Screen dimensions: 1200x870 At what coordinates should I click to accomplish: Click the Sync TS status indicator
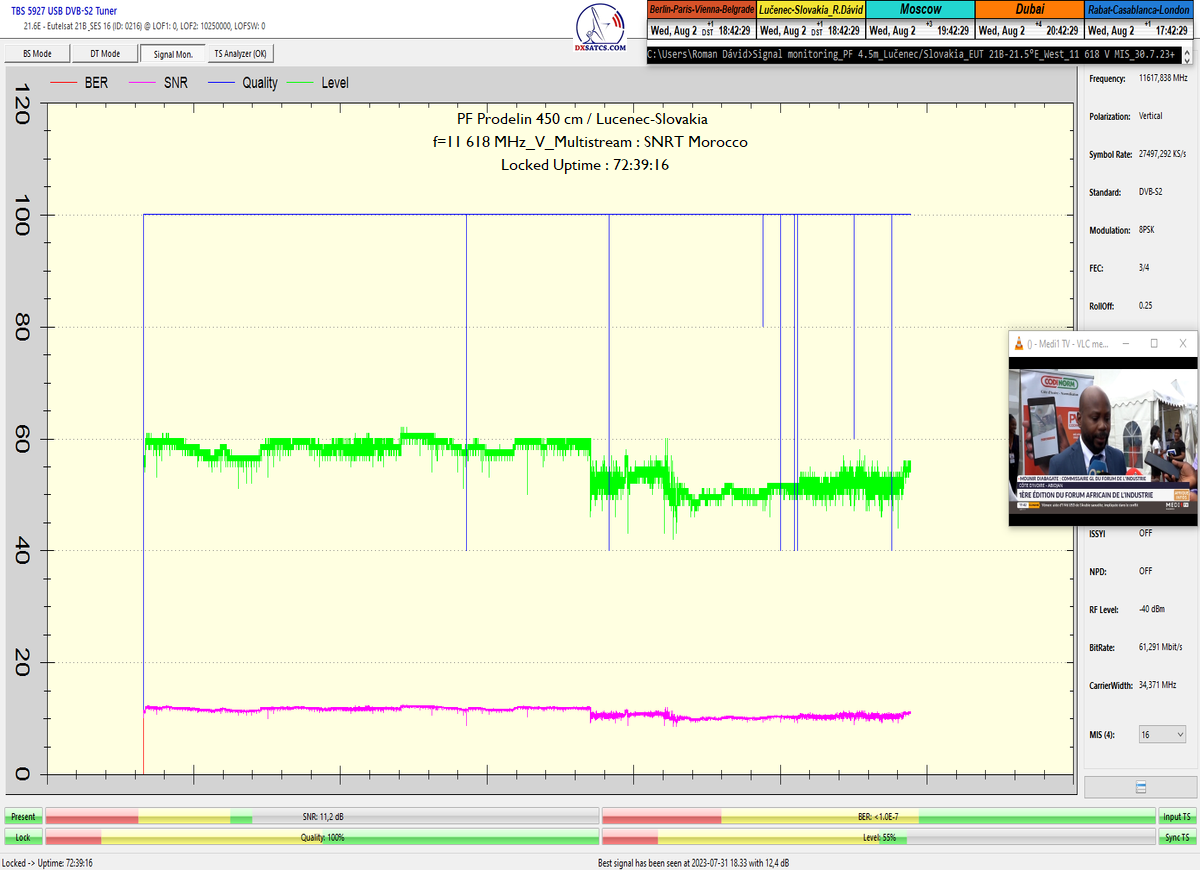1177,837
